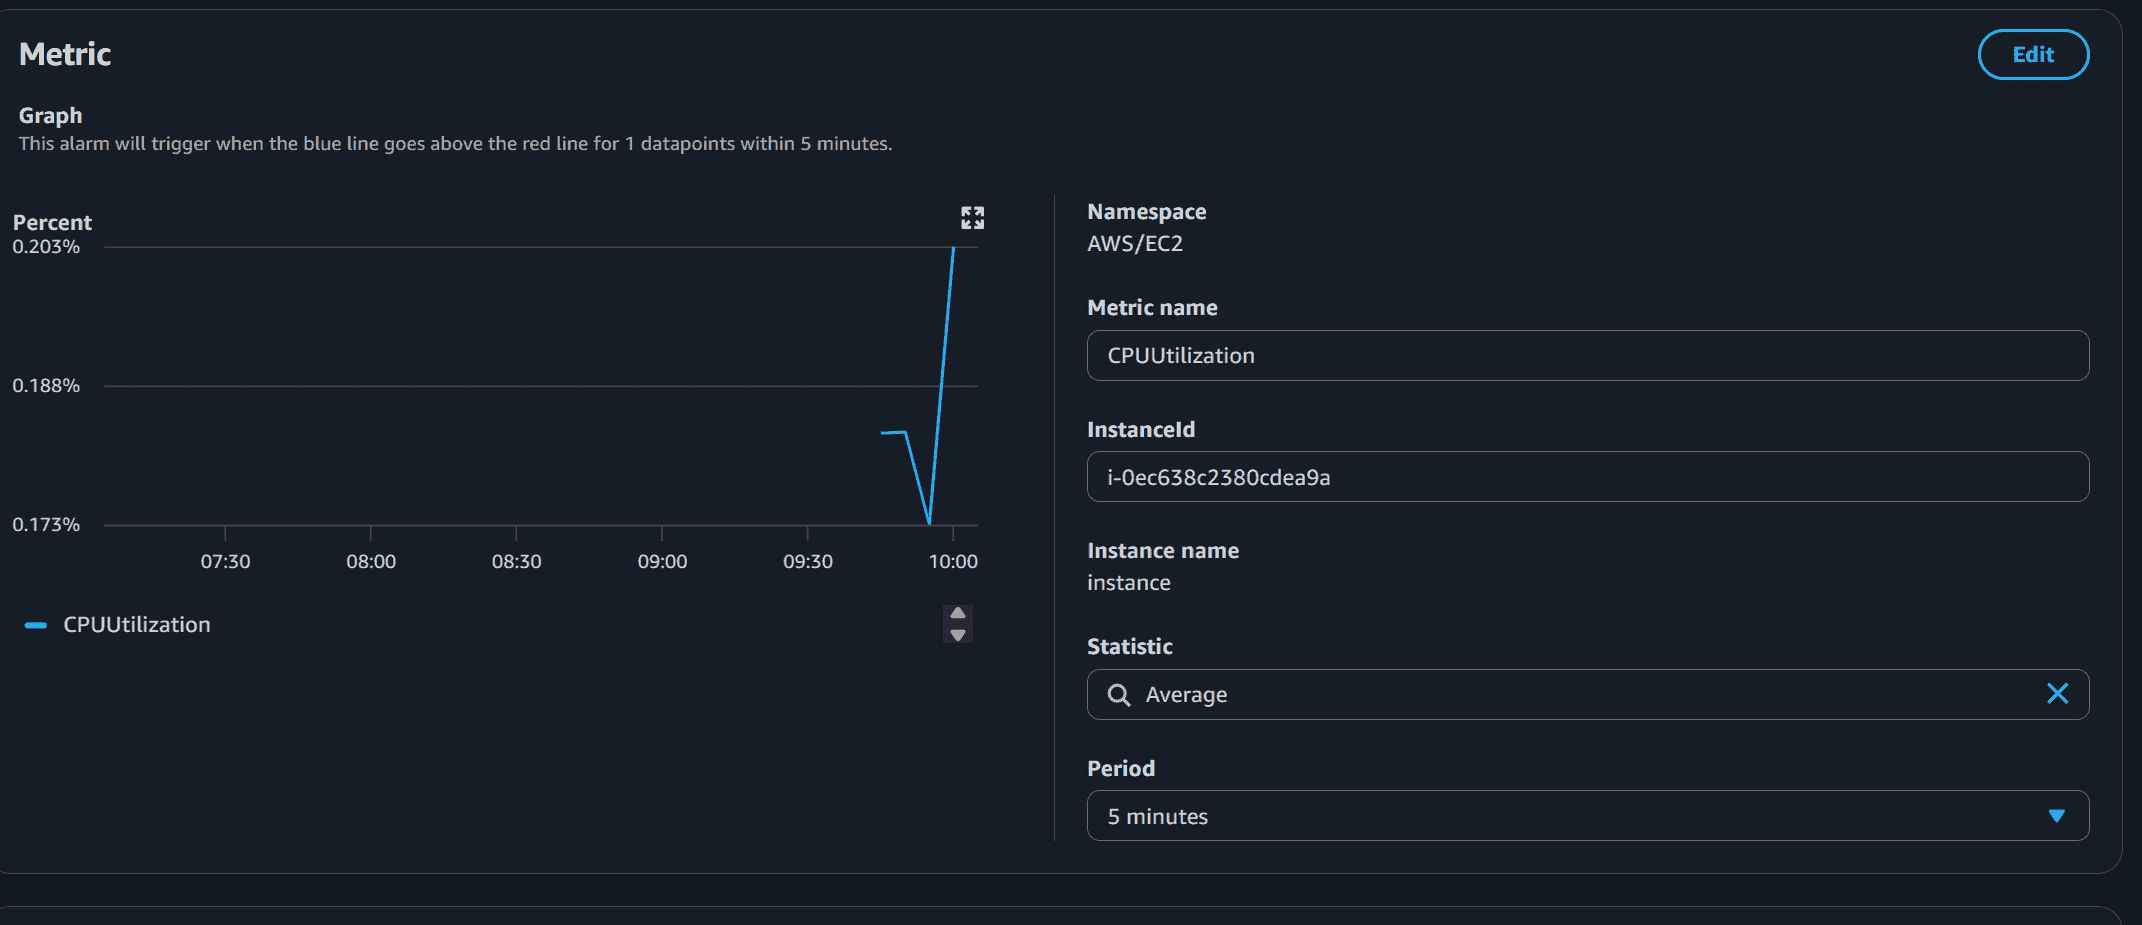
Task: Expand the graph to fullscreen view
Action: pos(972,218)
